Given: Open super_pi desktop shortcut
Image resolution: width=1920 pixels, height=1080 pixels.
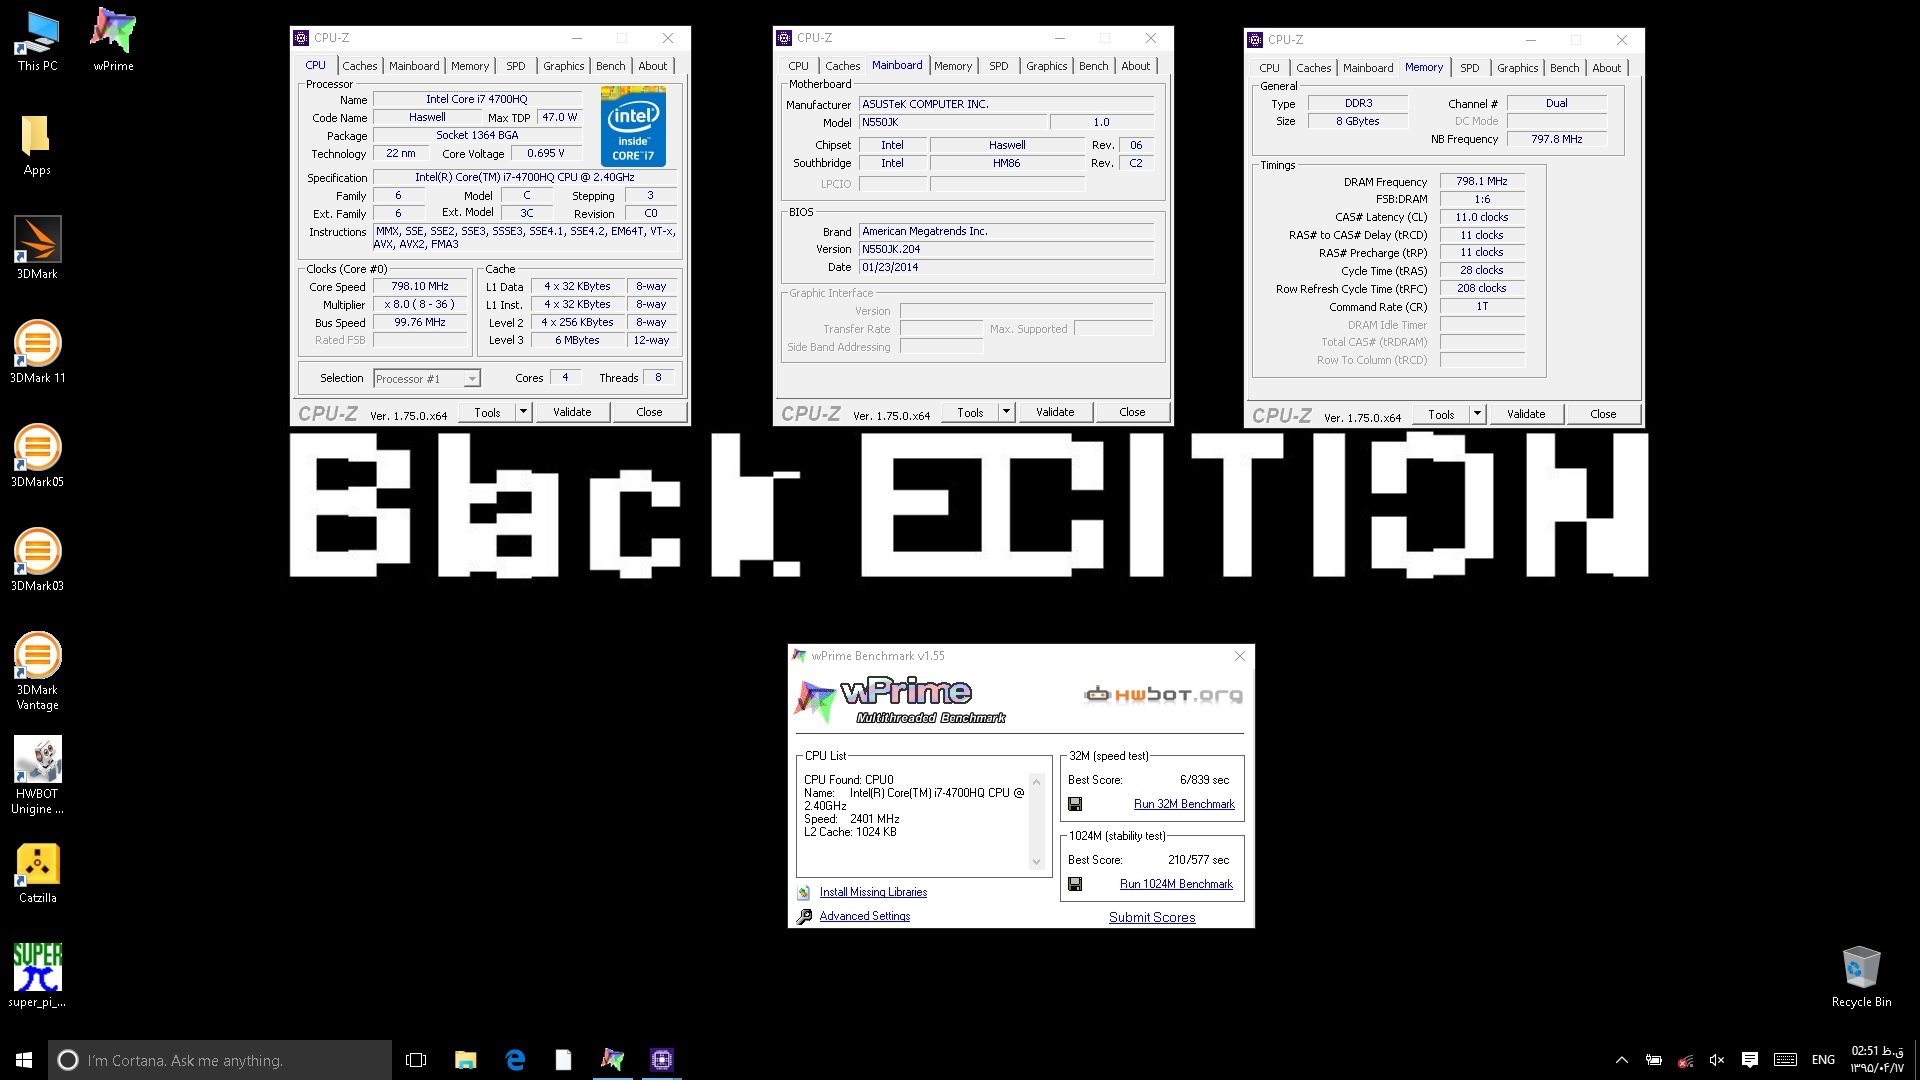Looking at the screenshot, I should point(37,976).
